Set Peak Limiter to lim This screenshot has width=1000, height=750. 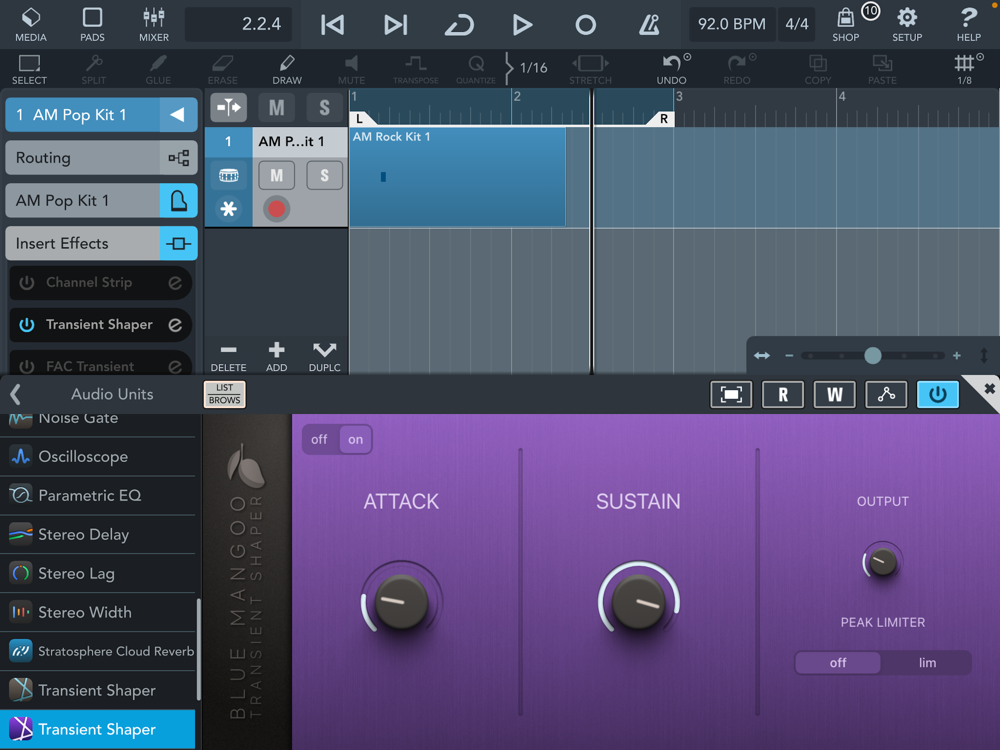927,663
